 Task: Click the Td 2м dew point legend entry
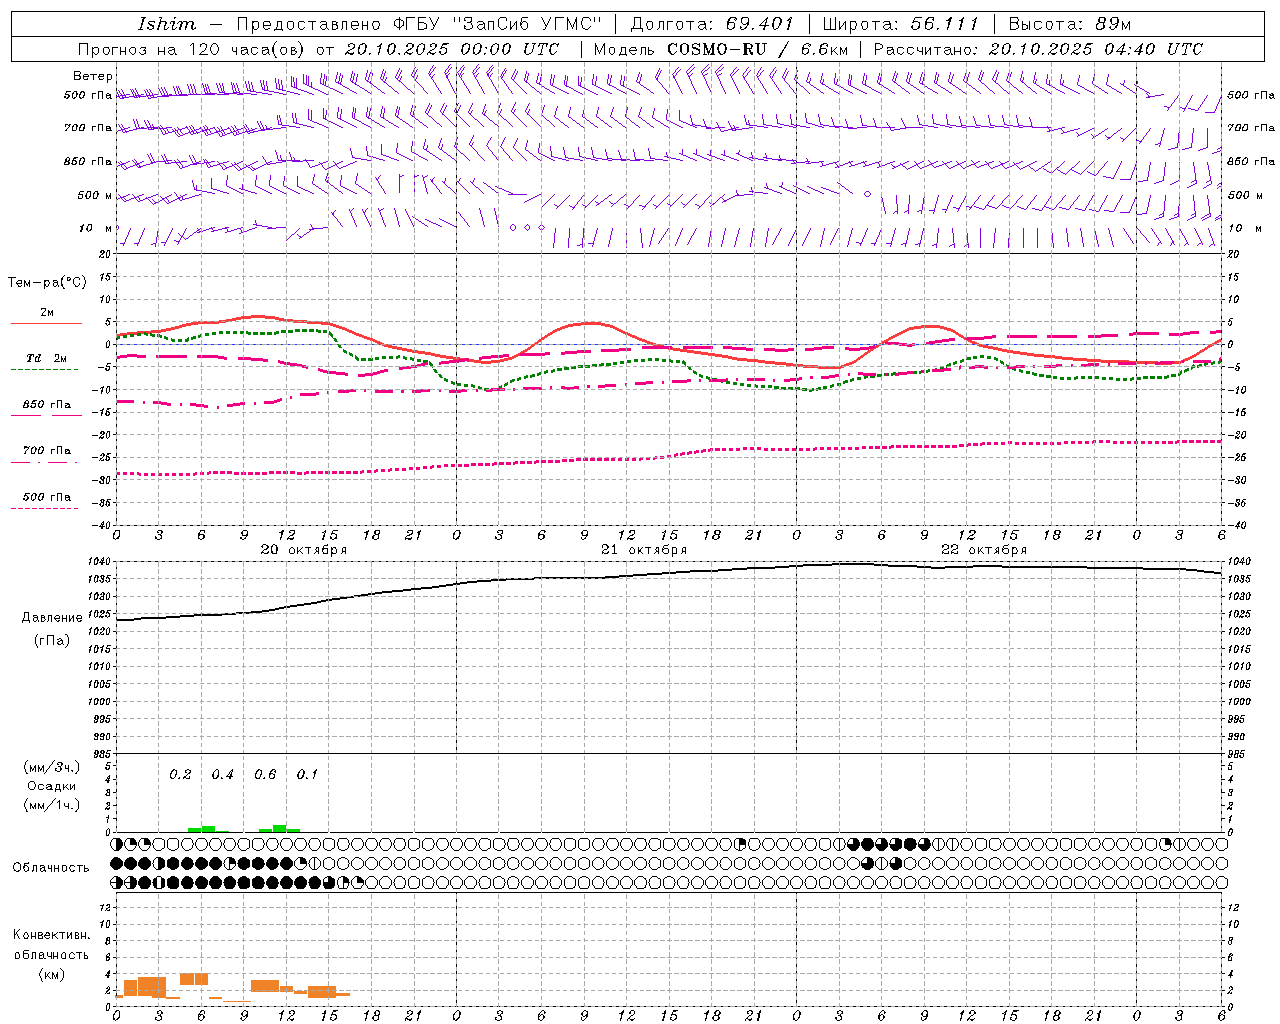pos(47,358)
